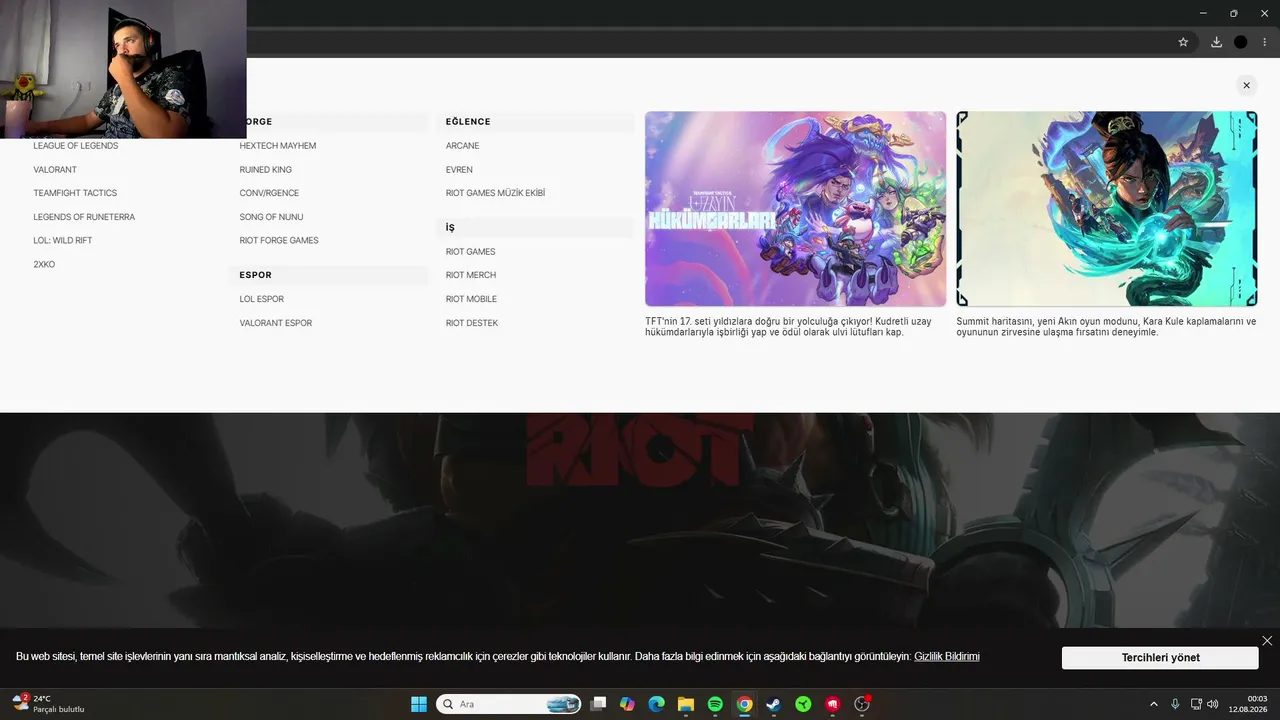Viewport: 1280px width, 720px height.
Task: Open volume control in system tray
Action: (1213, 704)
